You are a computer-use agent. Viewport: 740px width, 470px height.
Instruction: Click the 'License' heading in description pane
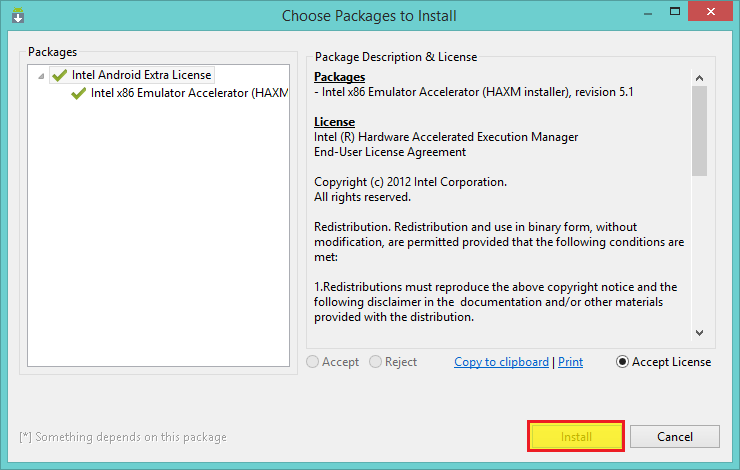click(x=334, y=122)
